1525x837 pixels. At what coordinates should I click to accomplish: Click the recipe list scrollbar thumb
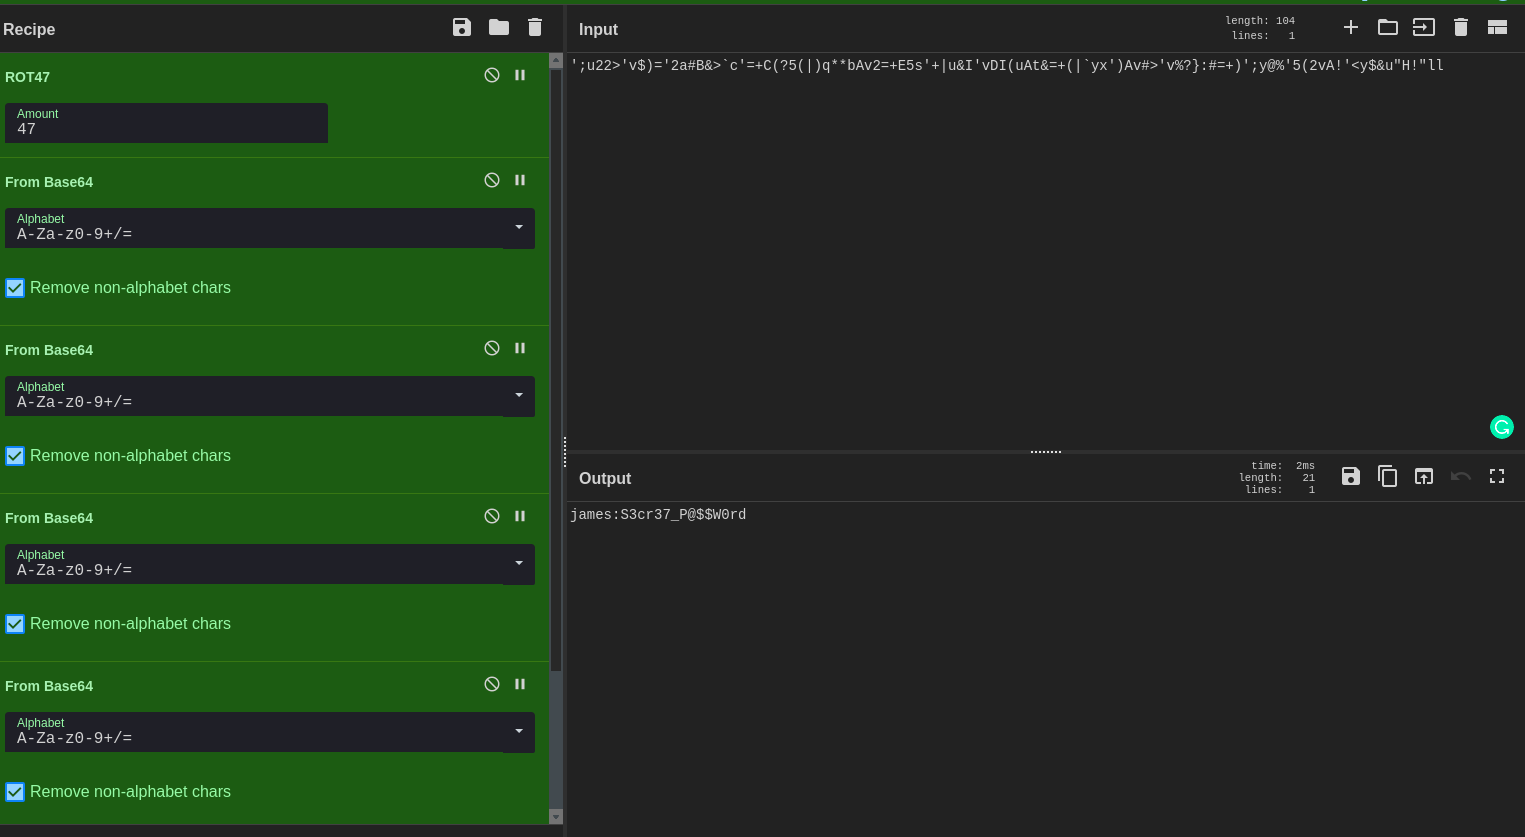[x=556, y=369]
